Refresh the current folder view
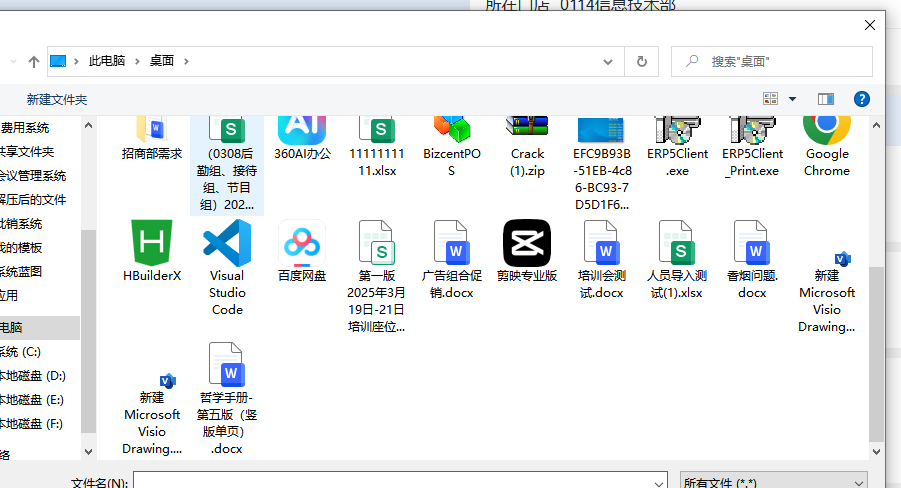This screenshot has width=901, height=488. pyautogui.click(x=641, y=62)
